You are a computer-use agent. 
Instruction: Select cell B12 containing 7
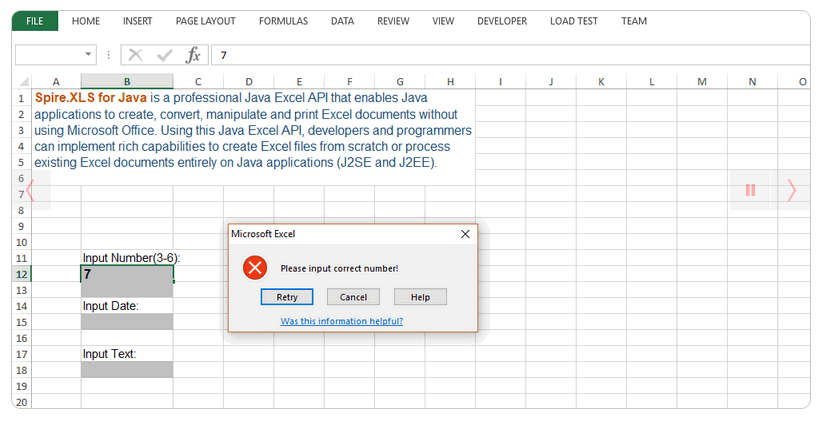tap(127, 274)
